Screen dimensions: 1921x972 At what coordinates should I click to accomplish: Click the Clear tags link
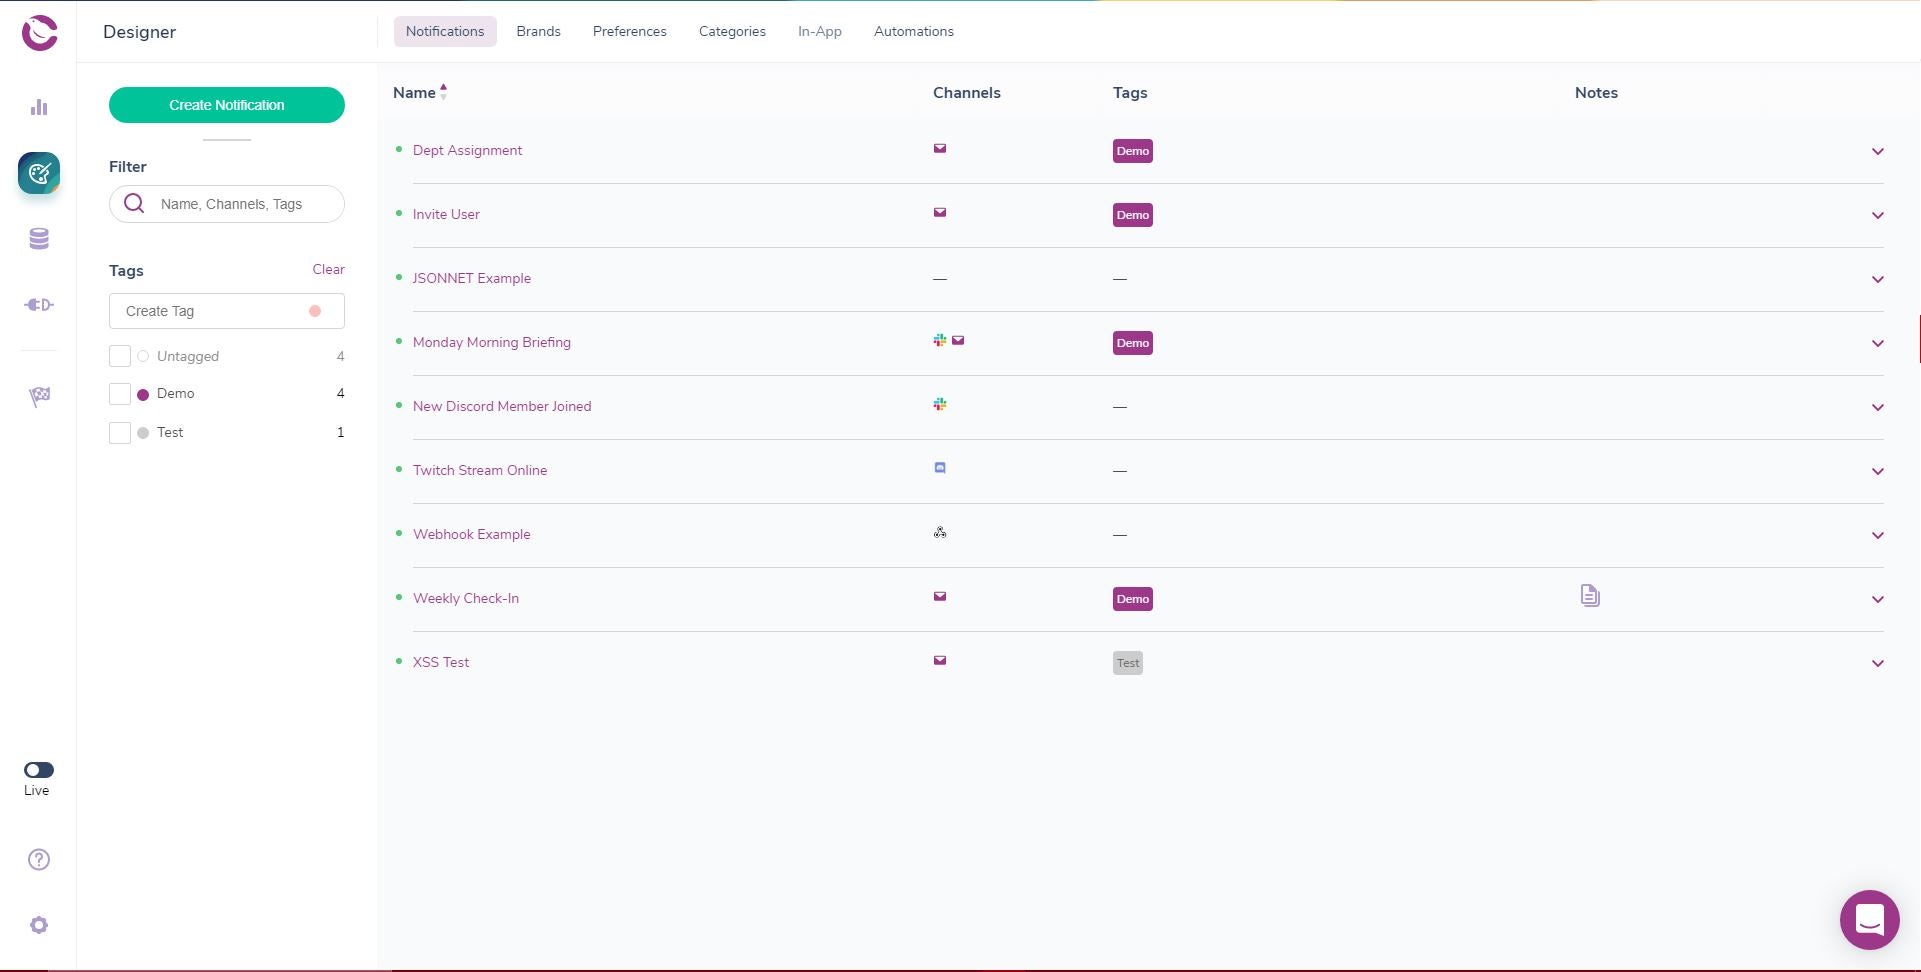coord(328,270)
